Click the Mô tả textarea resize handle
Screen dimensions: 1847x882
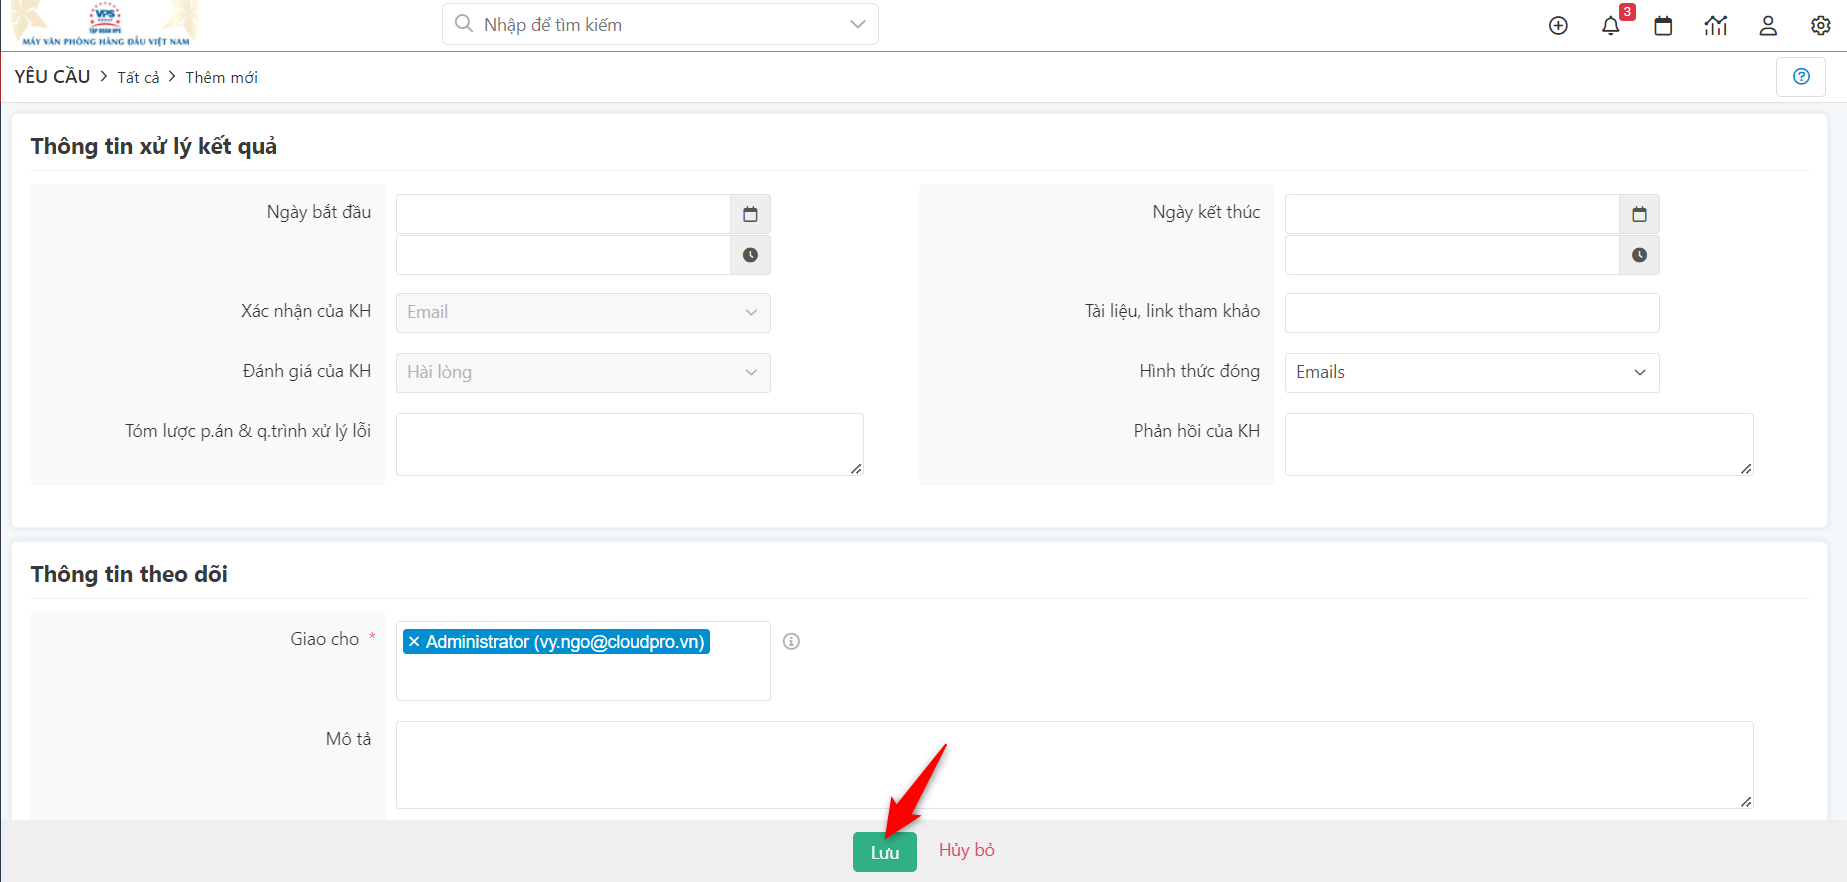[x=1747, y=802]
